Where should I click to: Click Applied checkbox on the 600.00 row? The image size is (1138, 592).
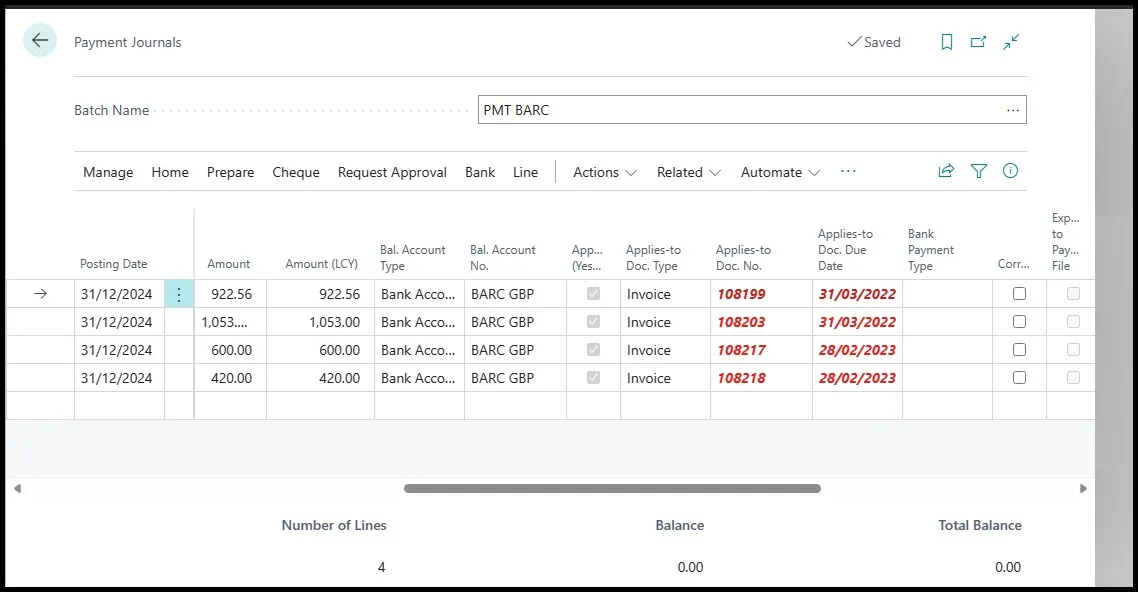(x=593, y=350)
